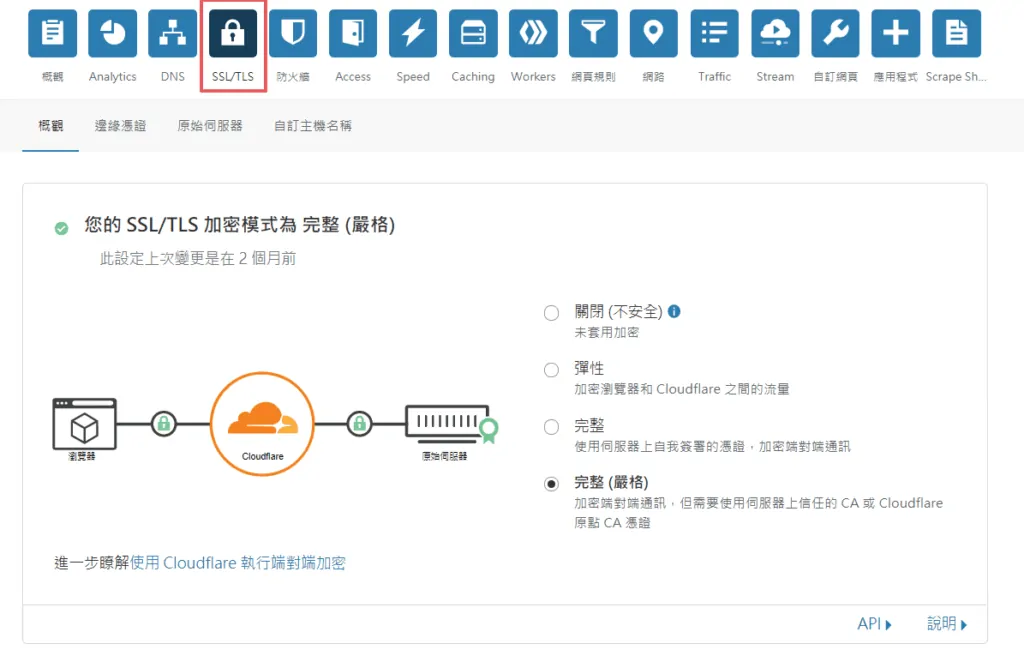
Task: Click the heading 您的 SSL/TLS 加密模式為 完整 (嚴格)
Action: 240,225
